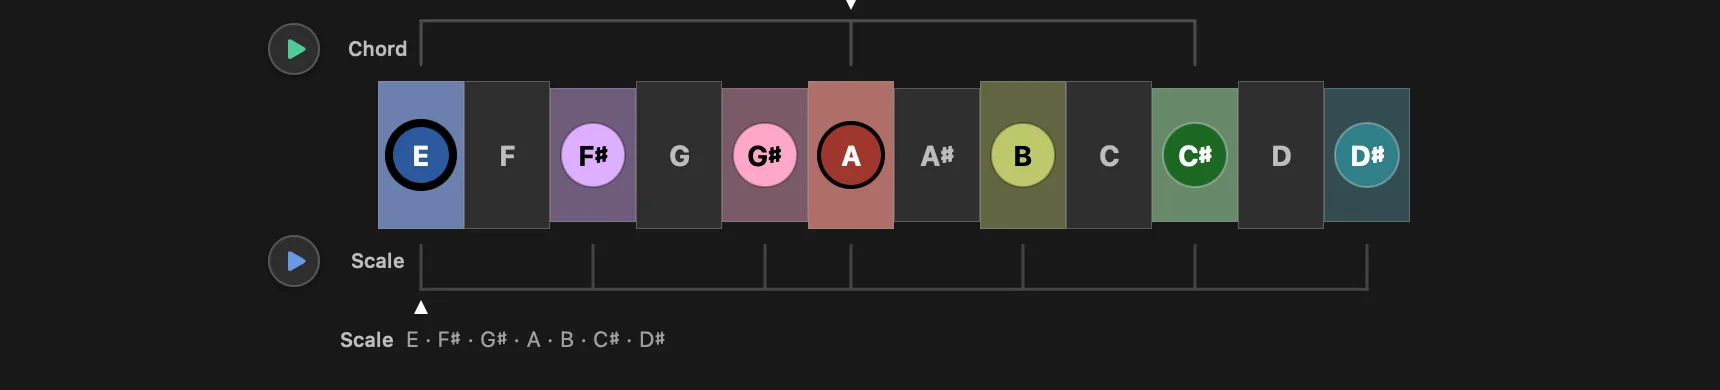The width and height of the screenshot is (1720, 390).
Task: Play the scale with blue play button
Action: point(294,261)
